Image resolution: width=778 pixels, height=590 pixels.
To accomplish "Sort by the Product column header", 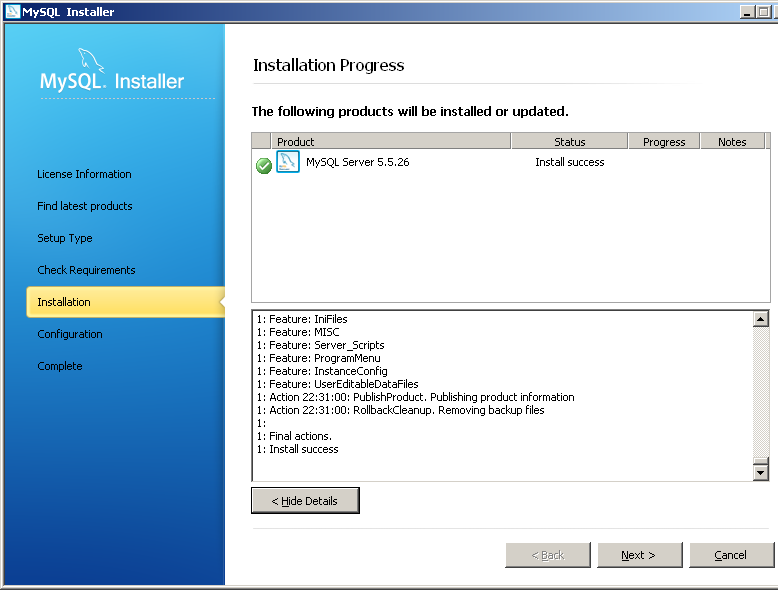I will pyautogui.click(x=390, y=141).
